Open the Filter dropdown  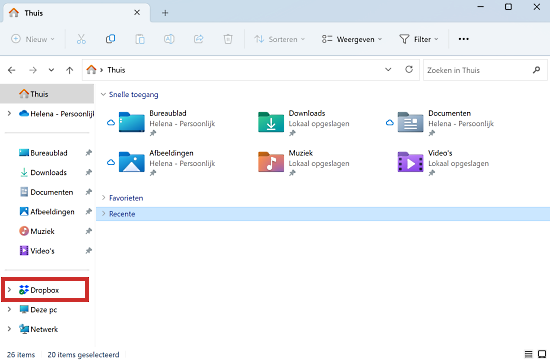[x=419, y=39]
